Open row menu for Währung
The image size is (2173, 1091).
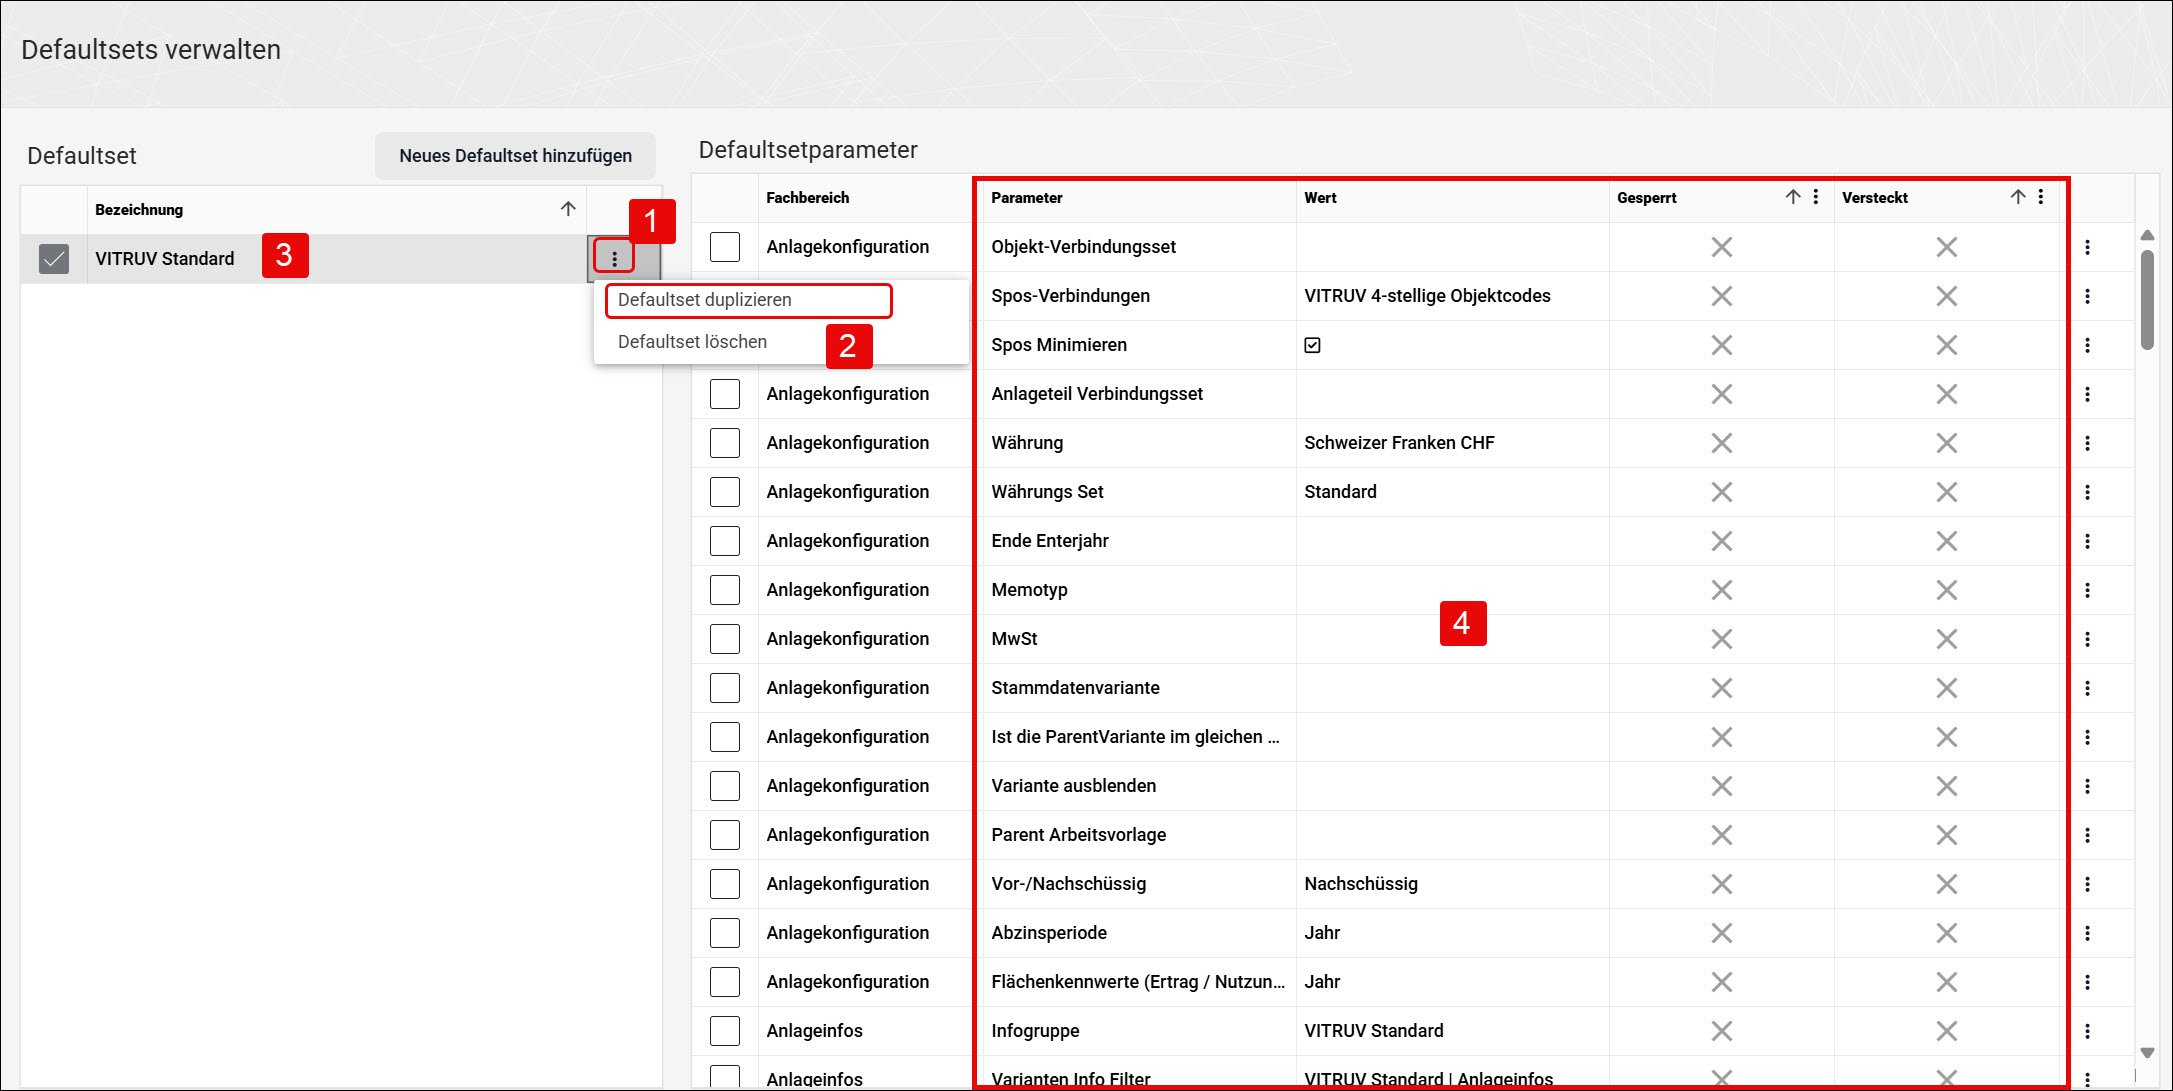point(2087,443)
